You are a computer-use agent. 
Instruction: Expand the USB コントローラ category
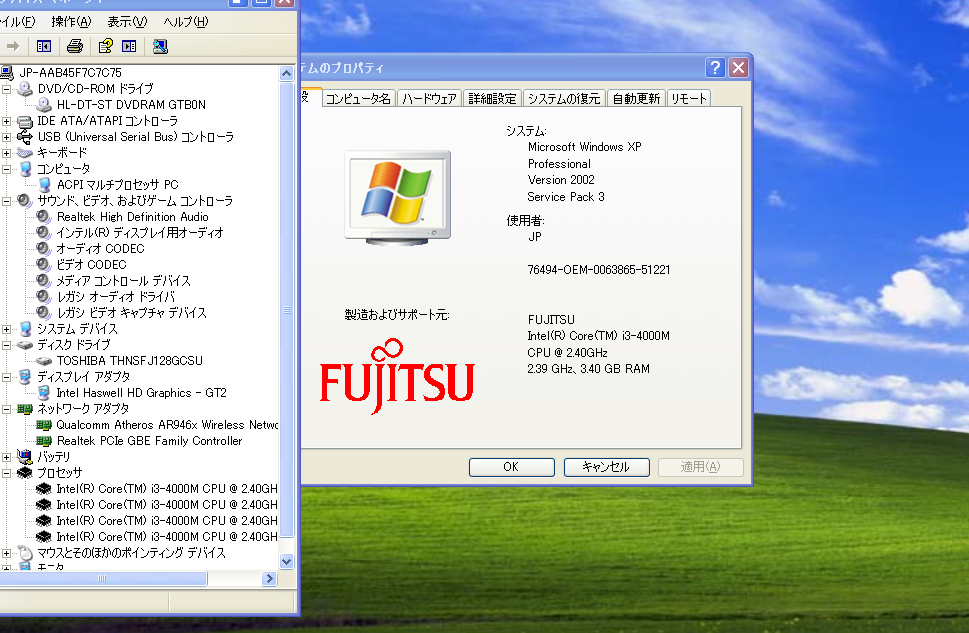pos(6,137)
